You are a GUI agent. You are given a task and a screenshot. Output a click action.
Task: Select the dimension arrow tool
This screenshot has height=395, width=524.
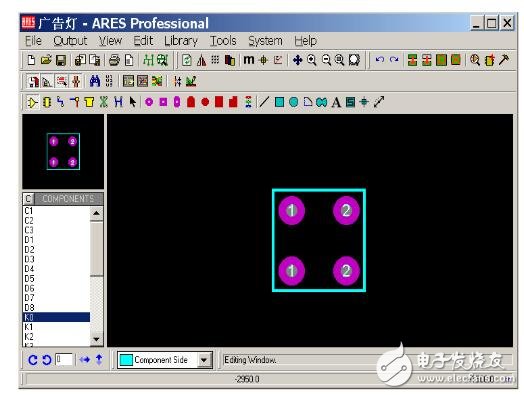[x=379, y=102]
